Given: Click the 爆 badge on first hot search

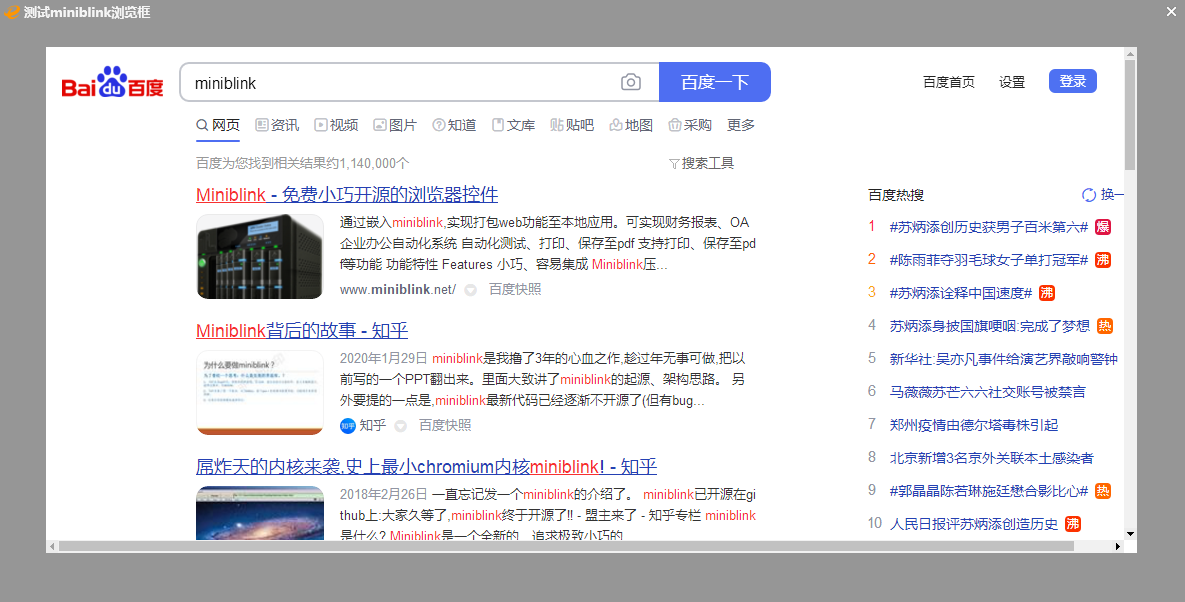Looking at the screenshot, I should (x=1103, y=227).
